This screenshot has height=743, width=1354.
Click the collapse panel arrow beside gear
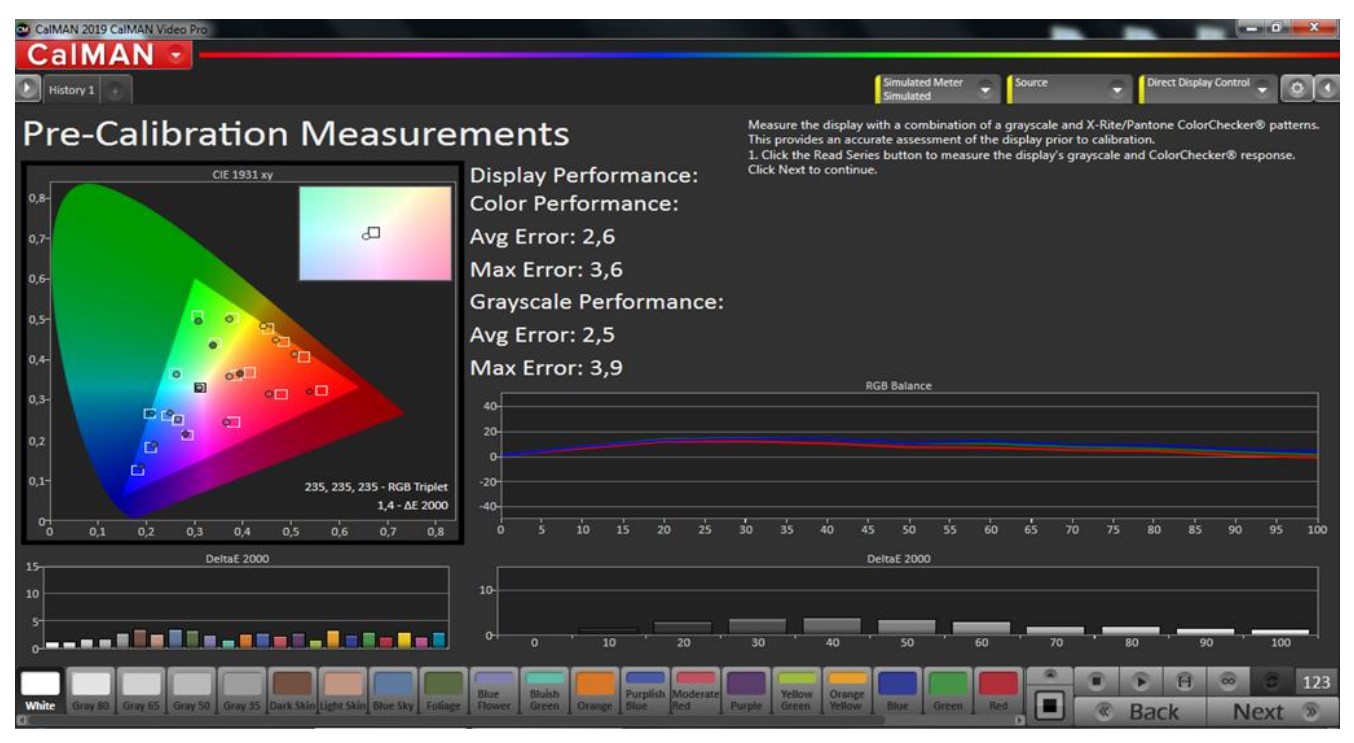point(1326,89)
